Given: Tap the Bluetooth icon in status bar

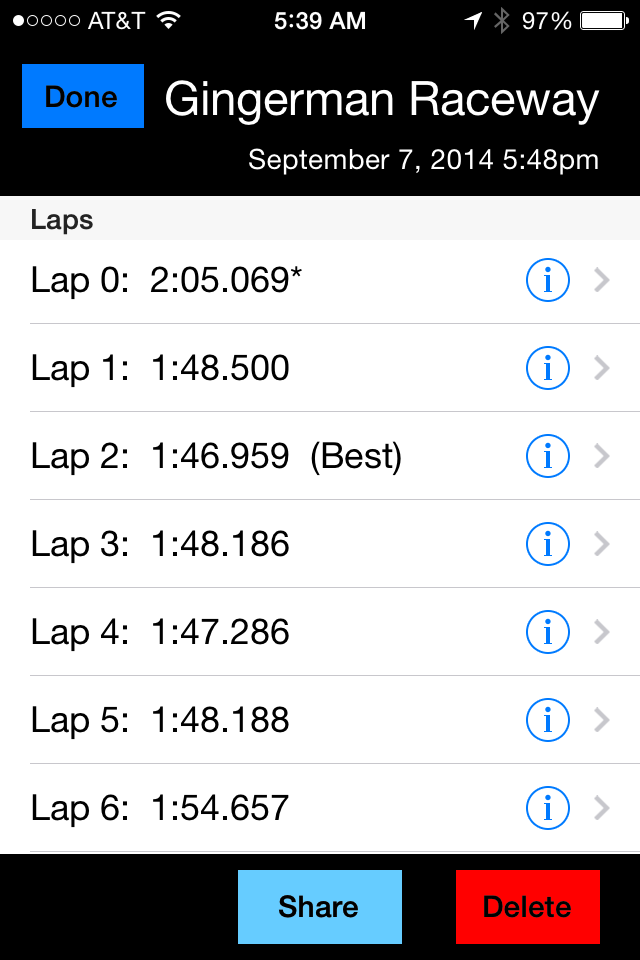Looking at the screenshot, I should click(501, 20).
